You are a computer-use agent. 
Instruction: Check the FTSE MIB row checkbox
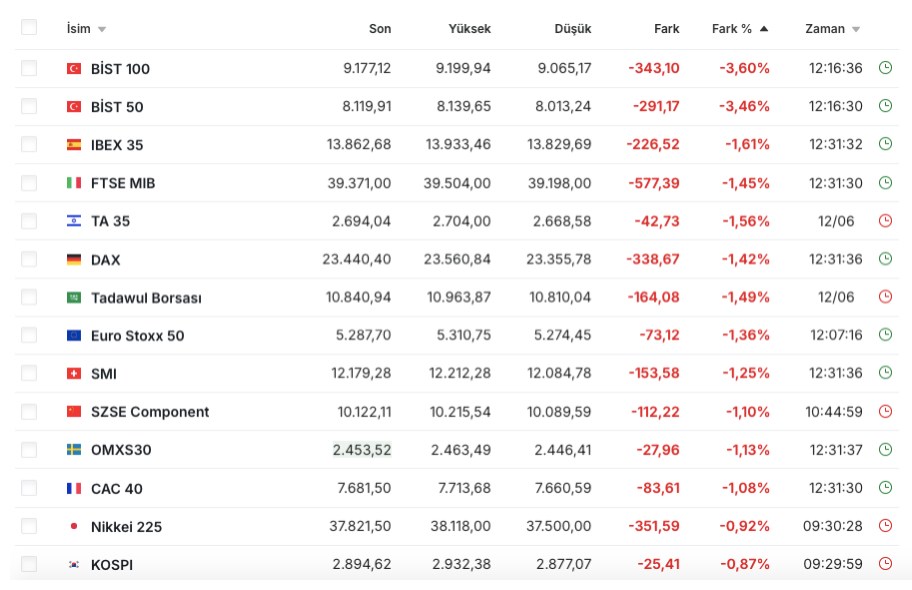(28, 183)
